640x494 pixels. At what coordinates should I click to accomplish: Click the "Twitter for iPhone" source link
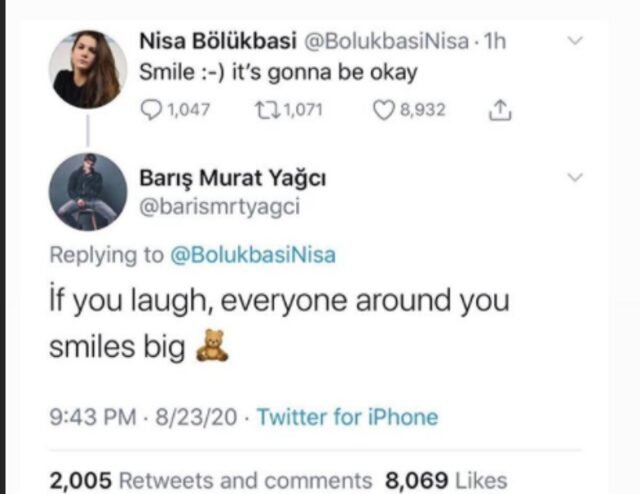(347, 417)
